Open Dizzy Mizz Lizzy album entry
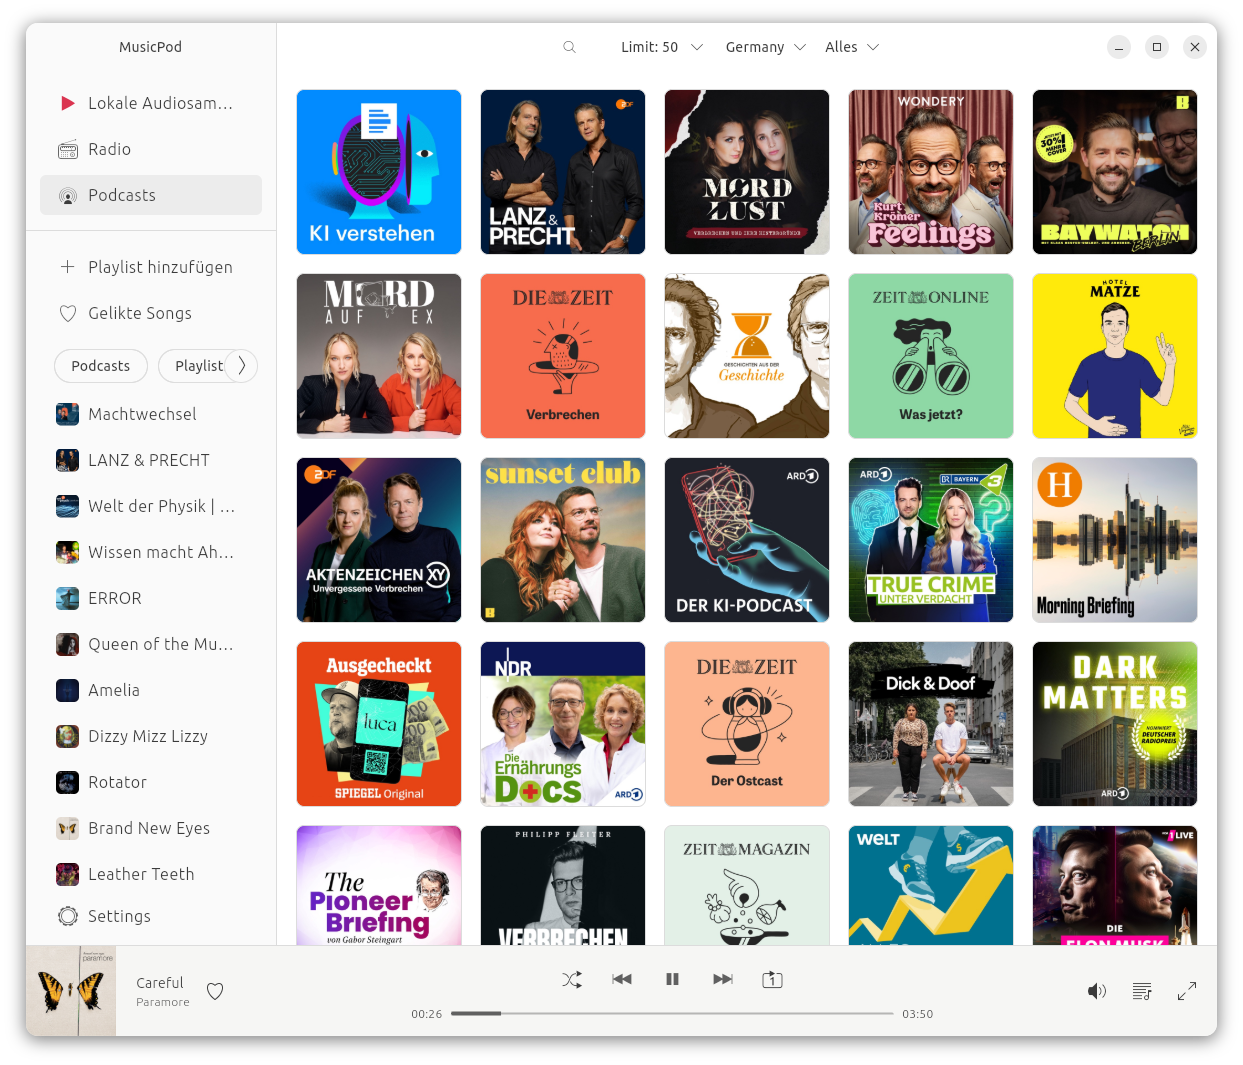 tap(151, 736)
